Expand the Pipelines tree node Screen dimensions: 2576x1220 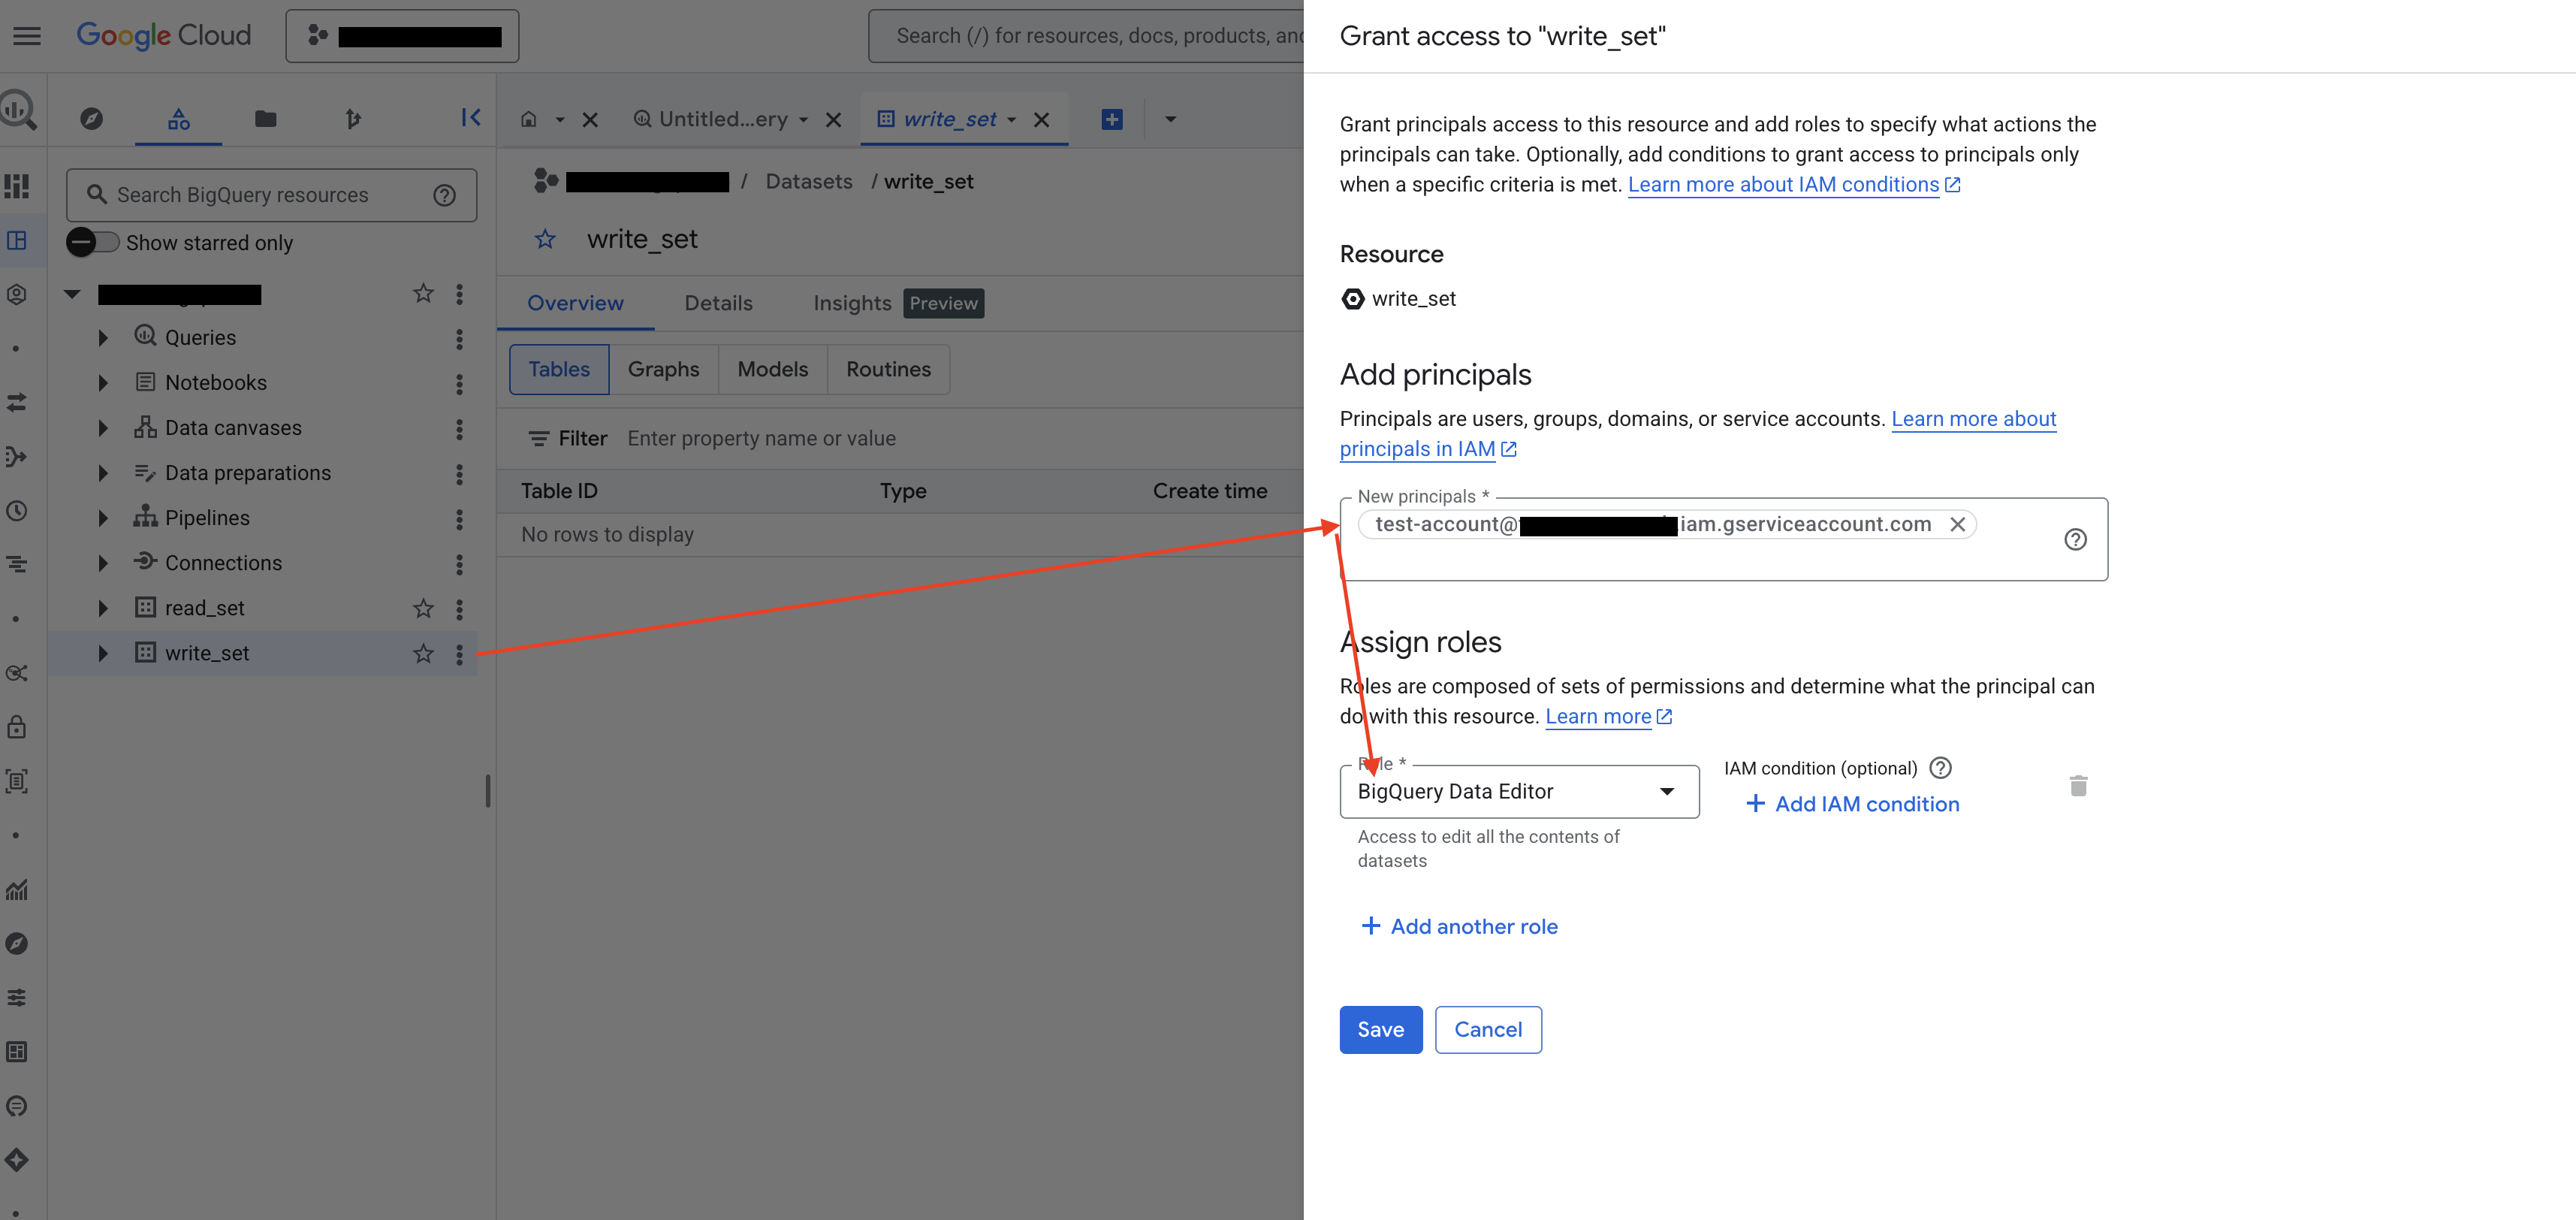pyautogui.click(x=103, y=518)
